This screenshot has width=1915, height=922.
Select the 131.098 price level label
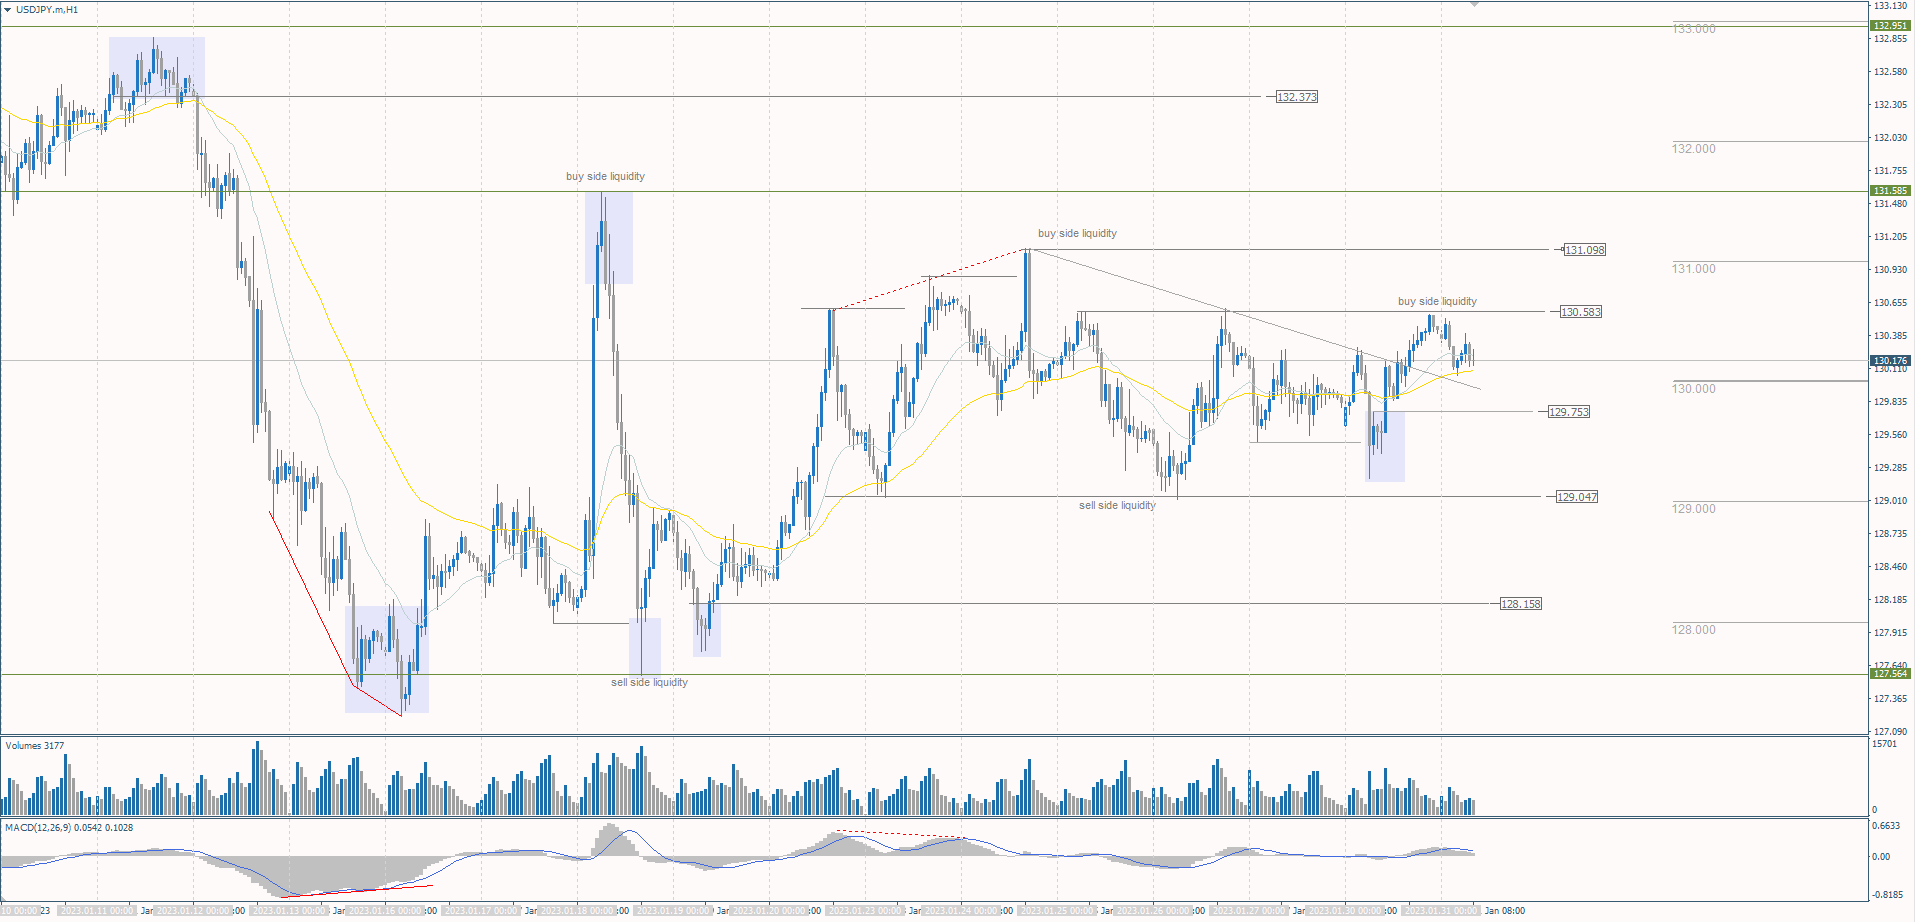(x=1585, y=250)
